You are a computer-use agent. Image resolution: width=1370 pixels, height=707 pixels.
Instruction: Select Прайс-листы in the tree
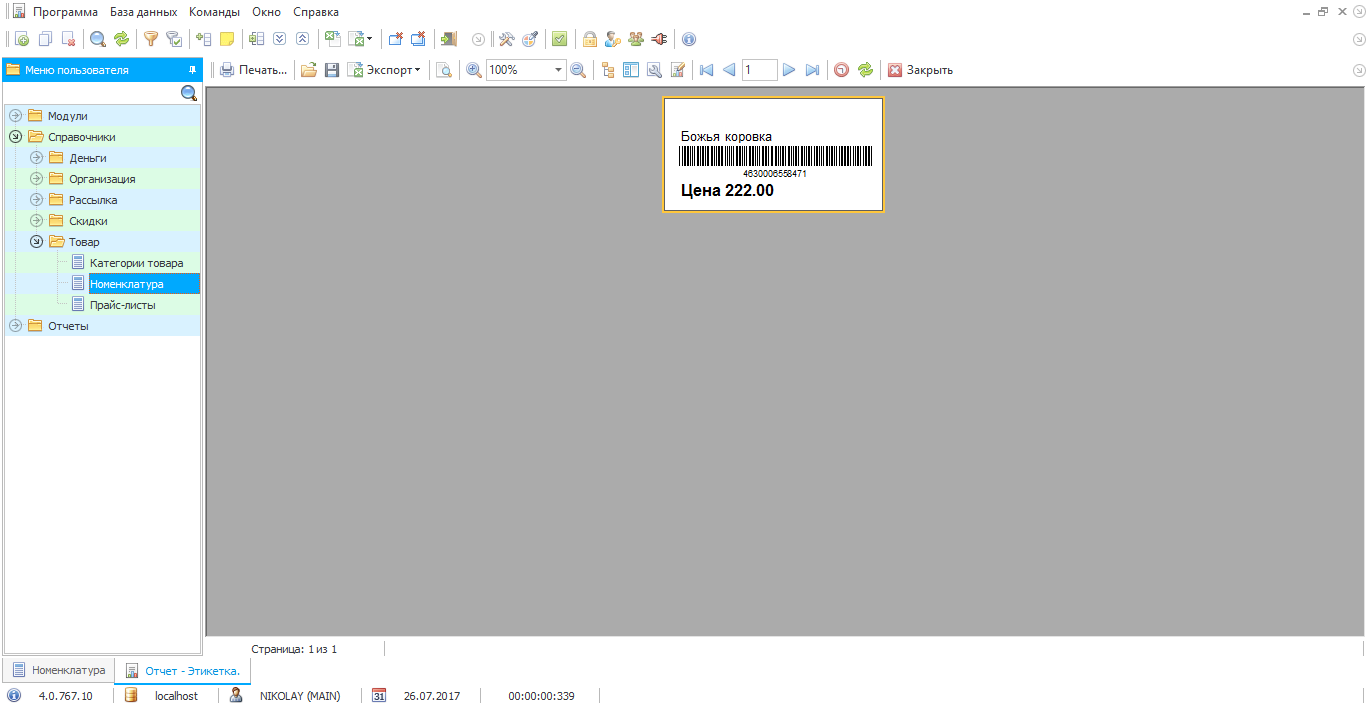122,305
